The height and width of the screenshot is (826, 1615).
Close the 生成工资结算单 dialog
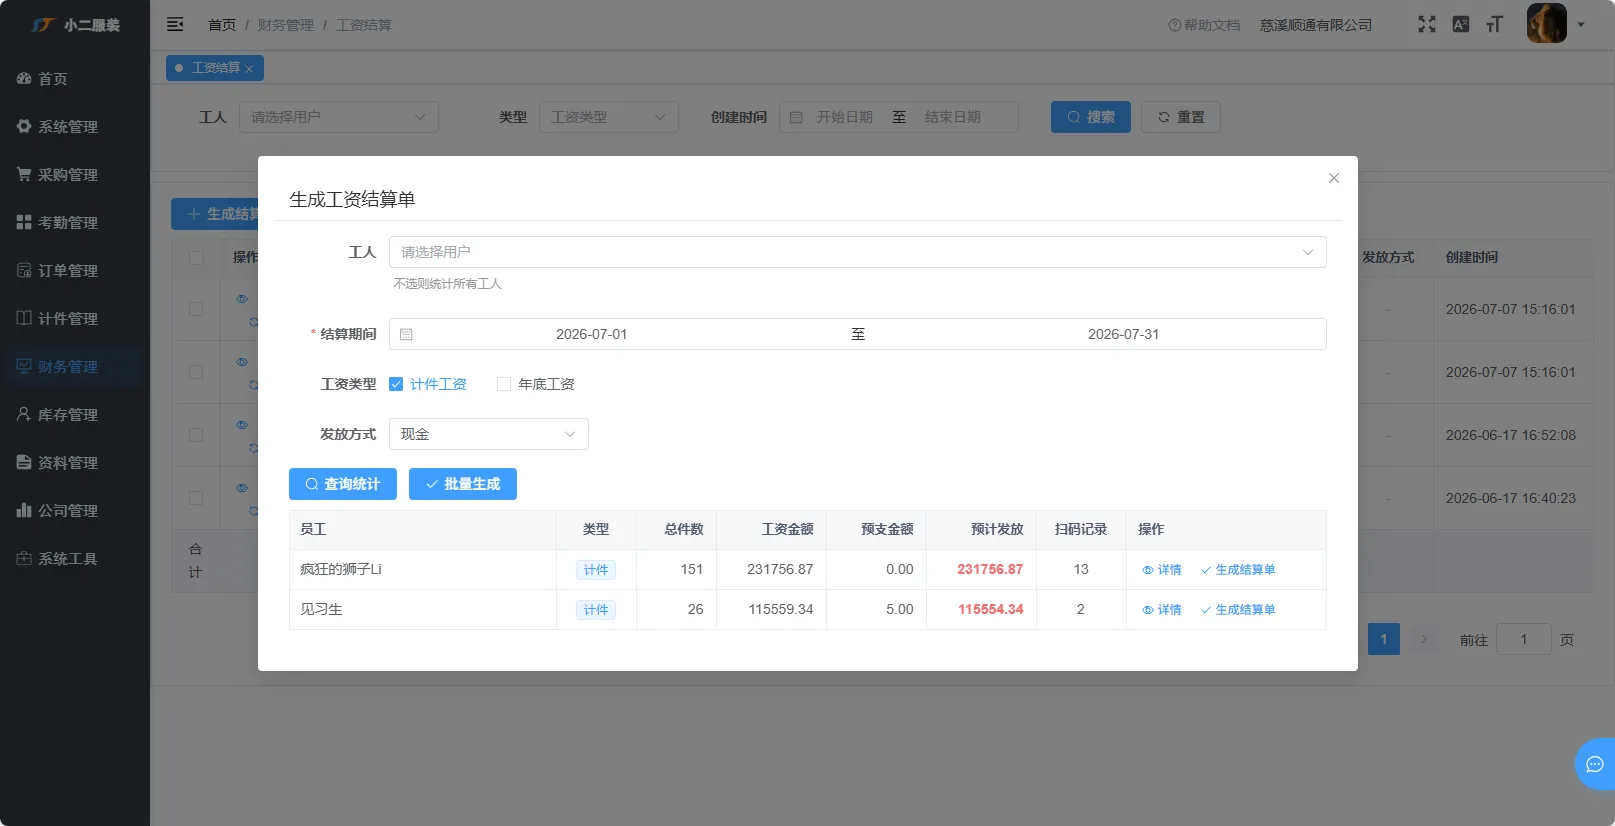(x=1333, y=178)
